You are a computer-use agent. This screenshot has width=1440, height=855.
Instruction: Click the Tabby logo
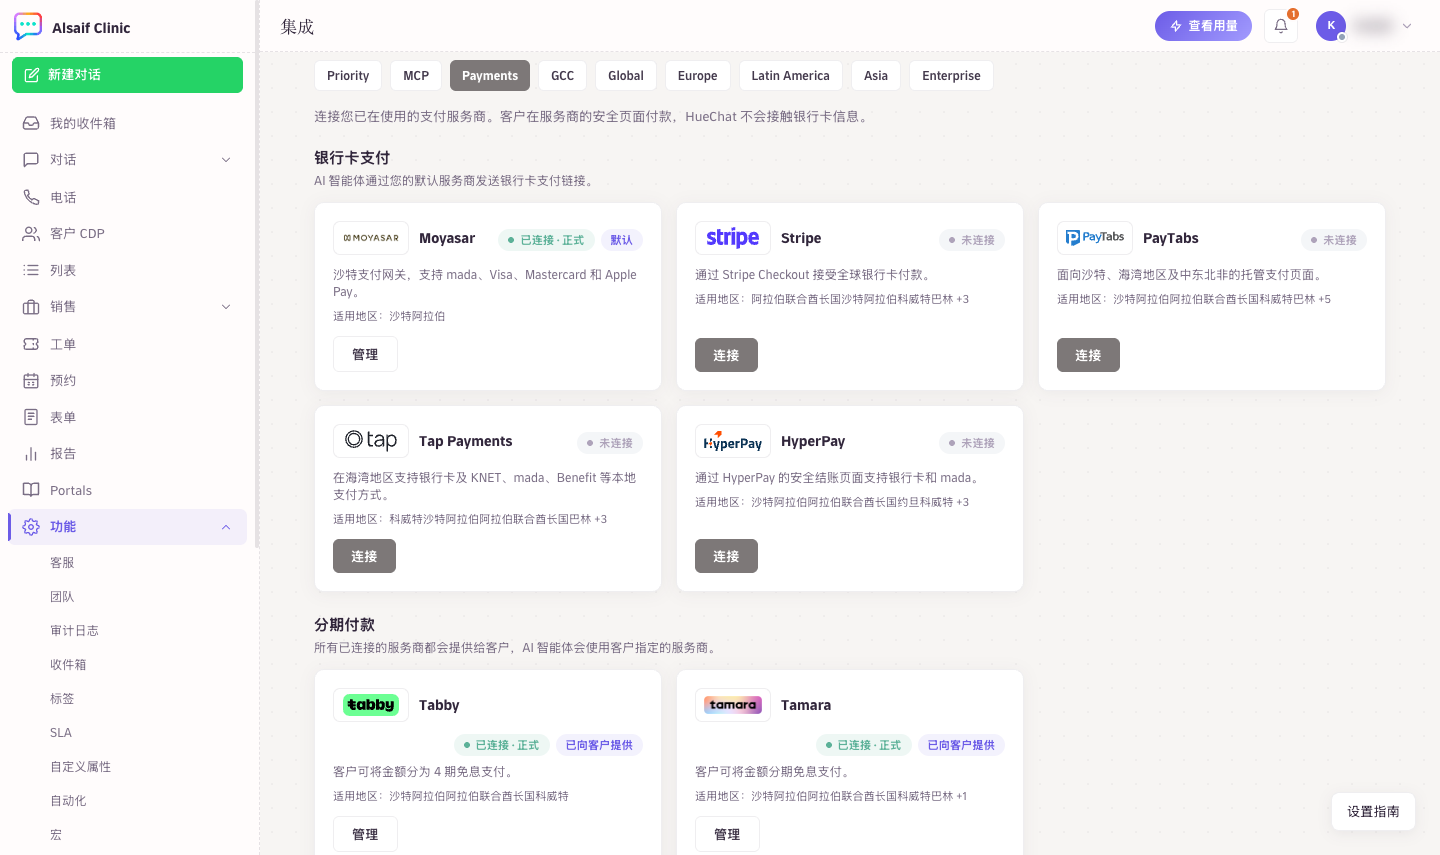click(x=371, y=705)
